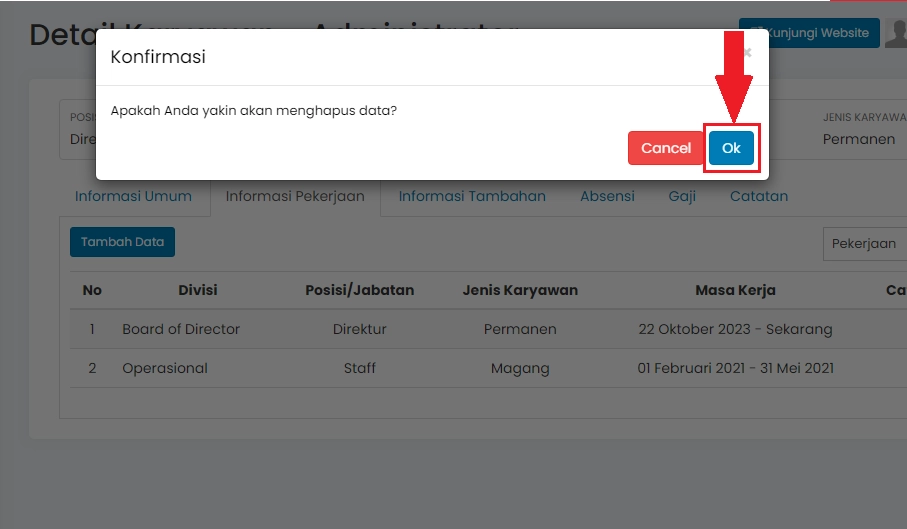Click the user avatar icon at top right
Screen dimensions: 907x529
[x=897, y=33]
